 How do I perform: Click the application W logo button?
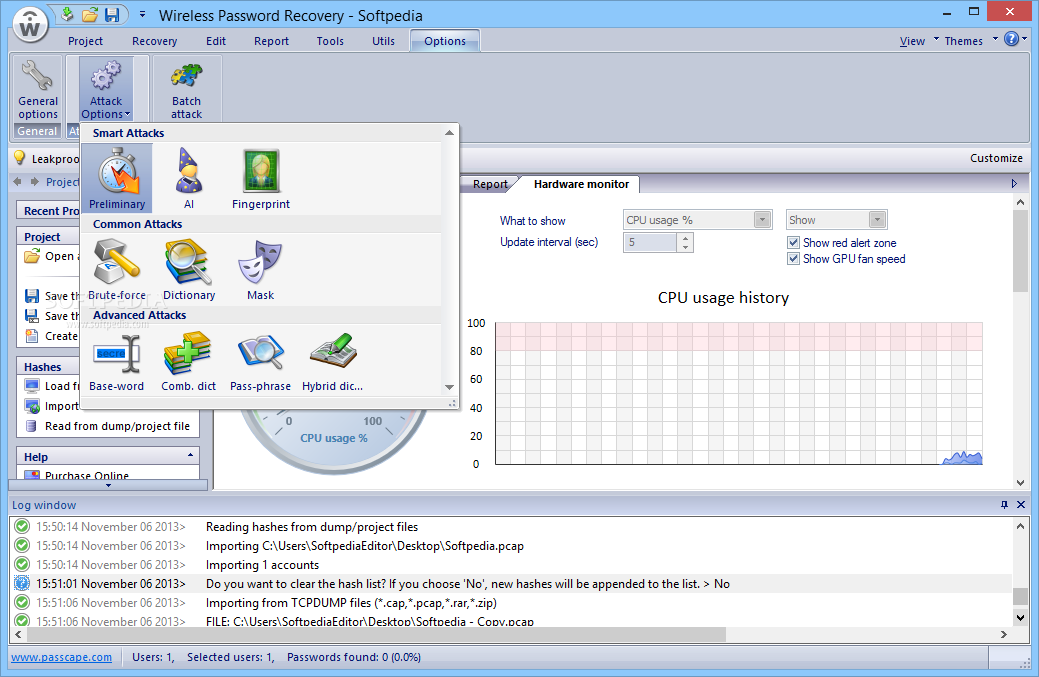pos(30,26)
